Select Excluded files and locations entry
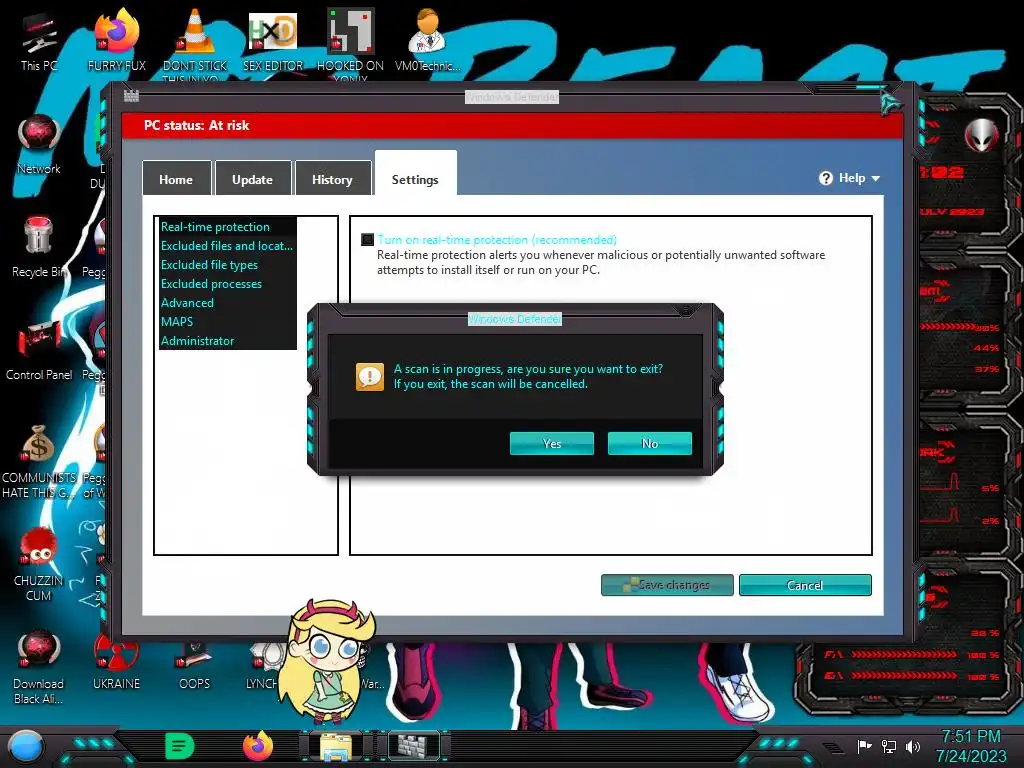 pyautogui.click(x=227, y=246)
